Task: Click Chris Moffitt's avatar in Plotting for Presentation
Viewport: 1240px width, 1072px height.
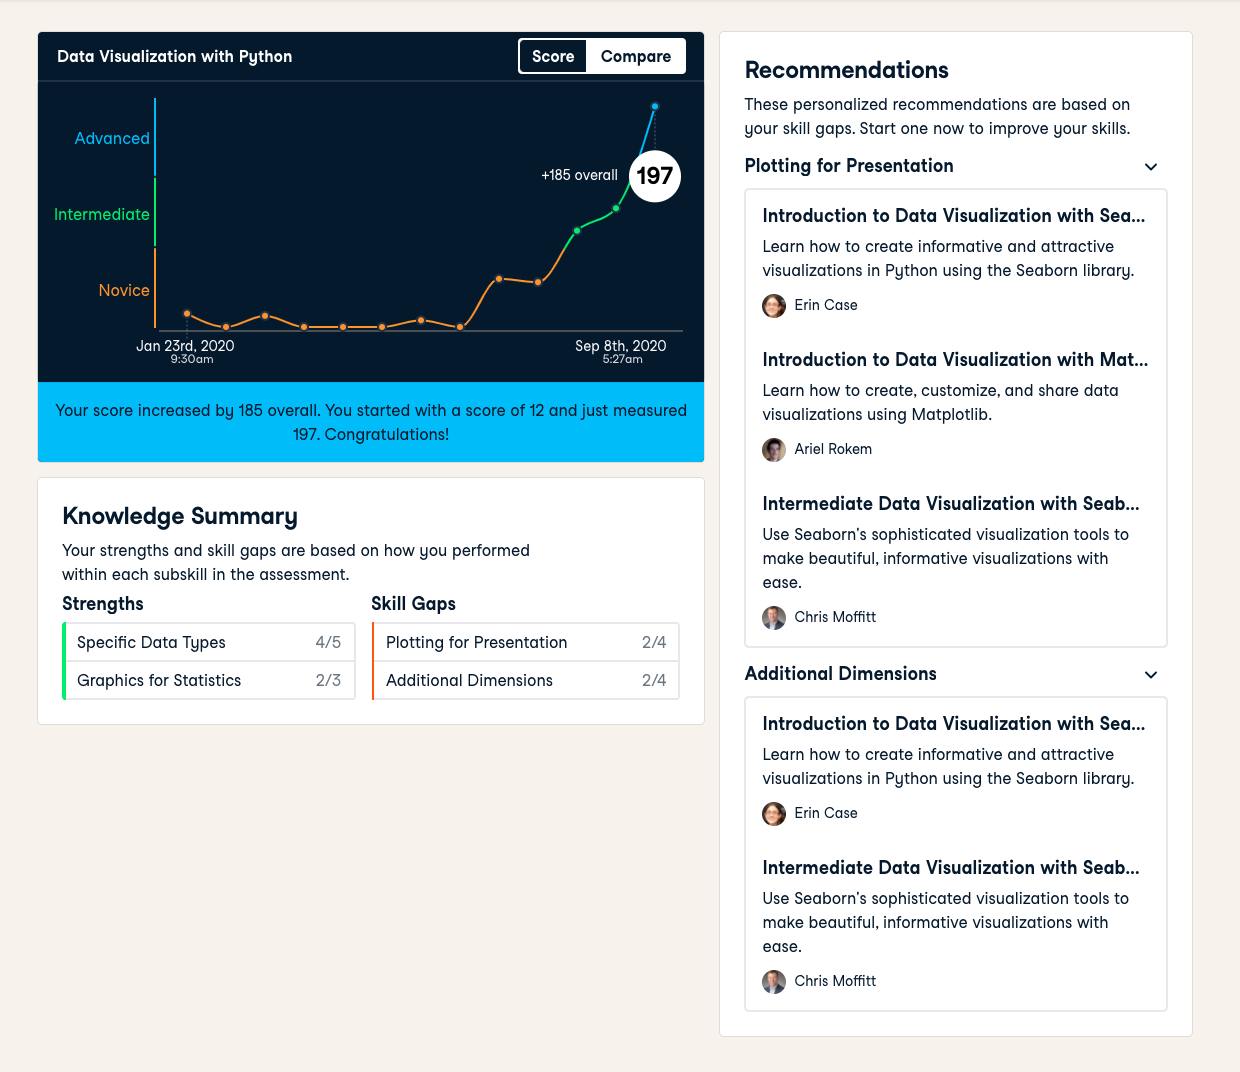Action: click(x=774, y=618)
